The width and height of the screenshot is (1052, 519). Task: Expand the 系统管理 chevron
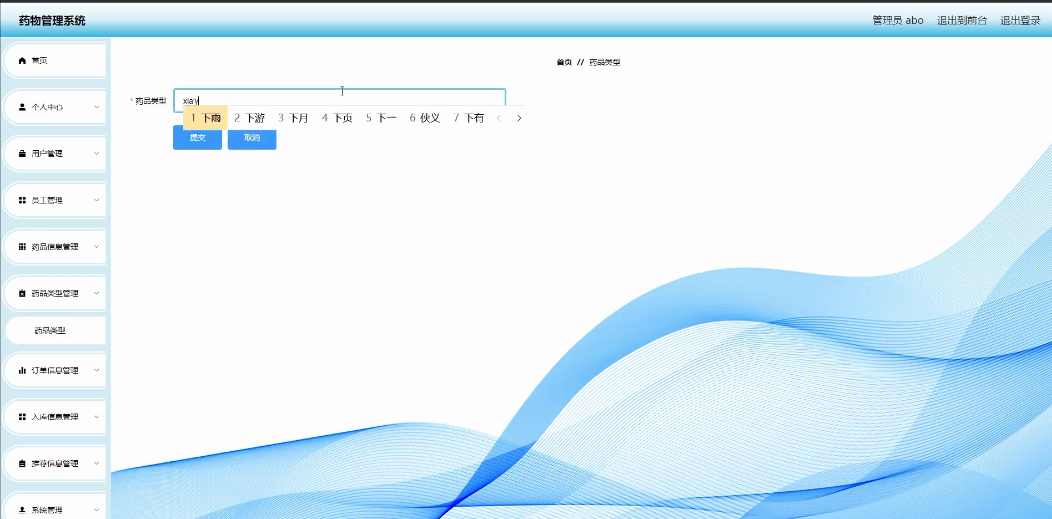pos(97,510)
